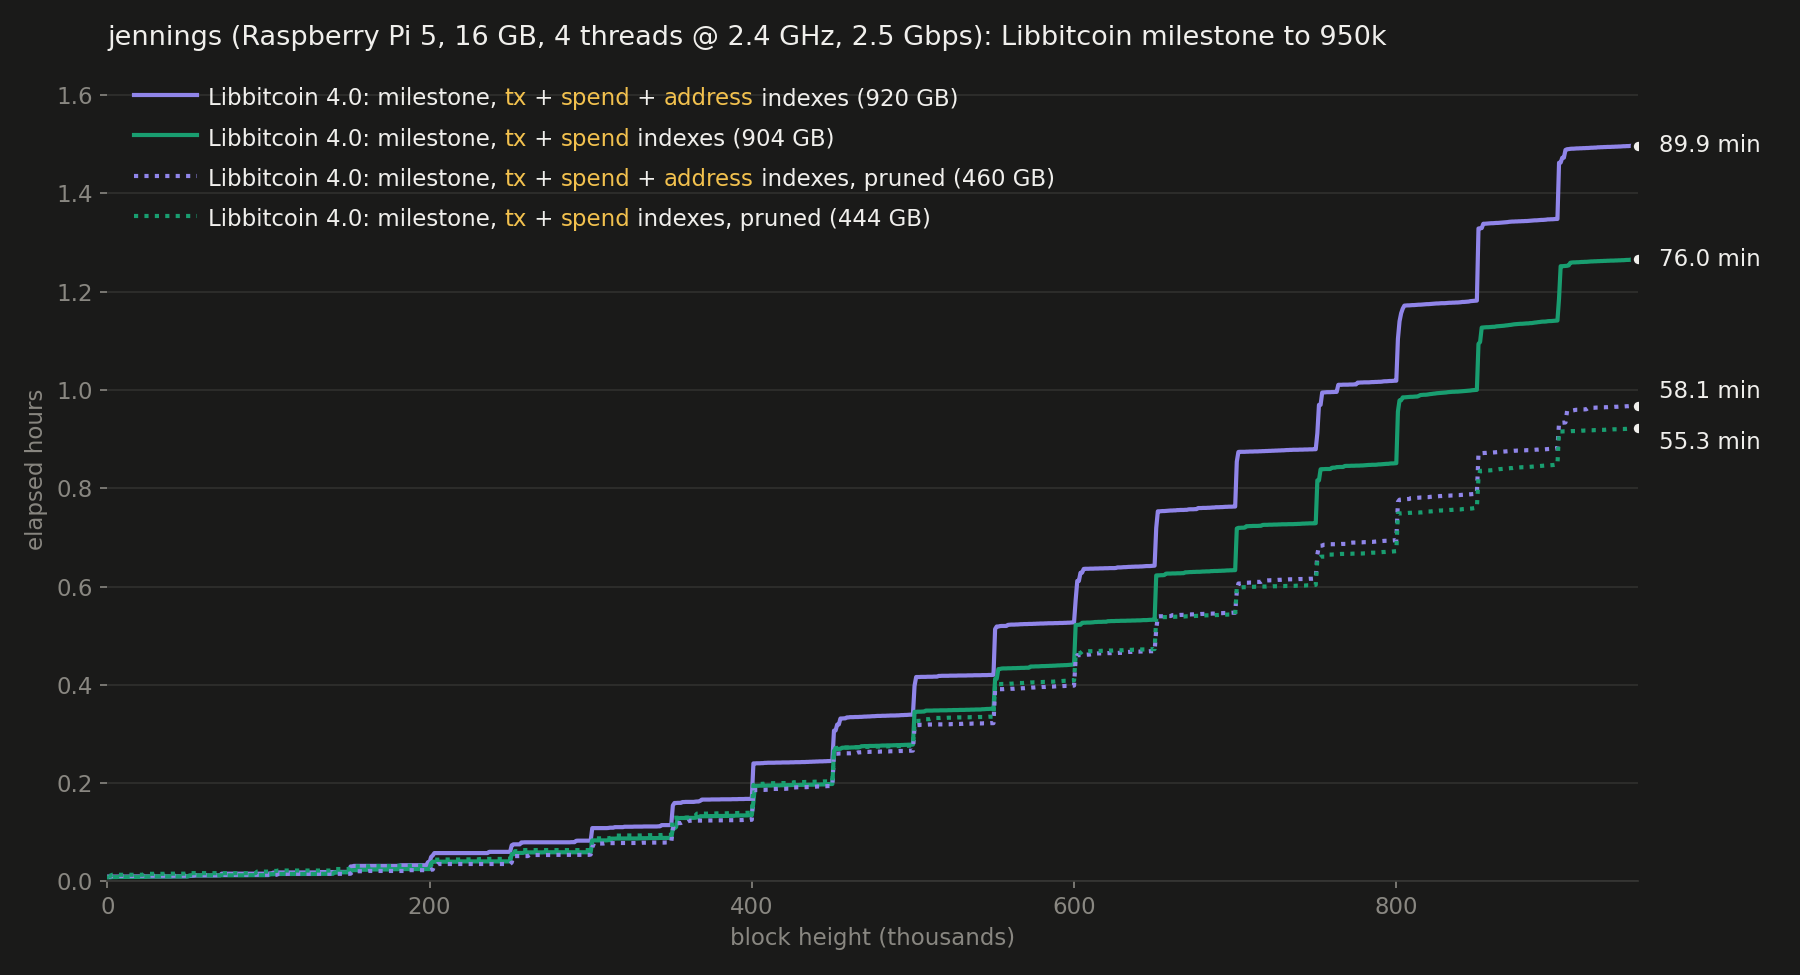
Task: Click the 'block height (thousands)' x-axis label
Action: (x=872, y=938)
